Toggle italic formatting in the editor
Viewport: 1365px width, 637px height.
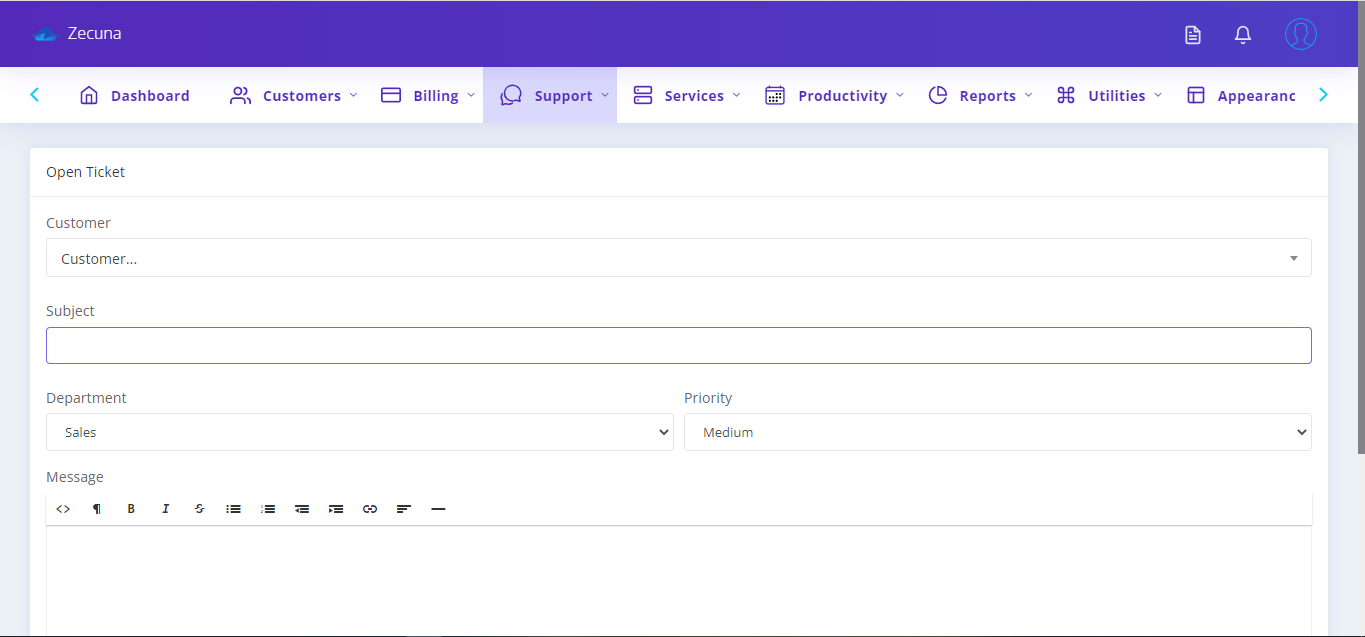point(165,508)
